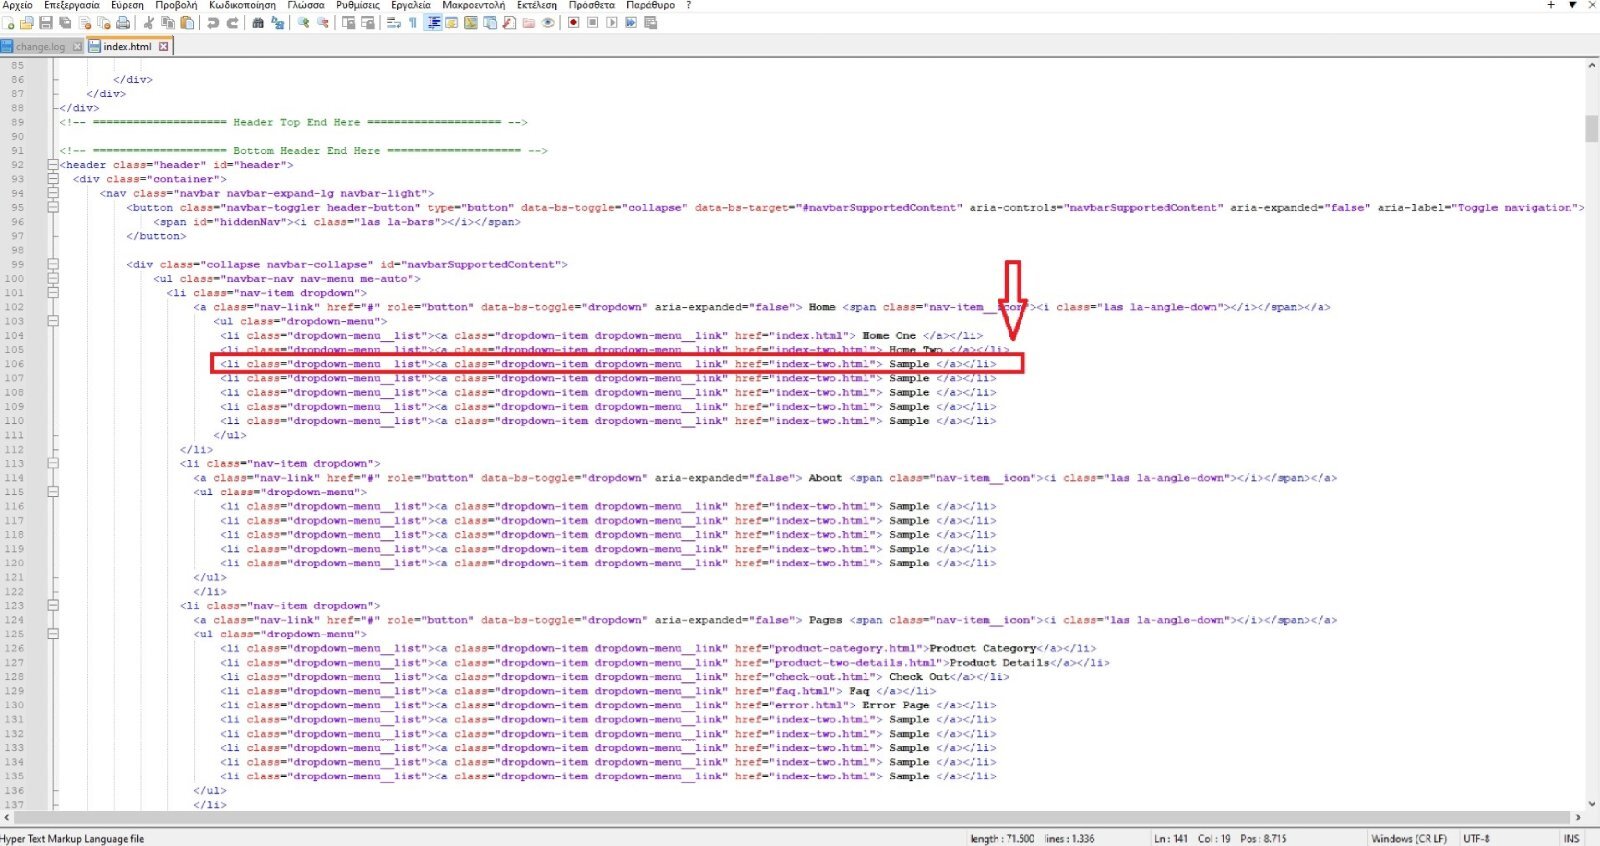Collapse the navbar-nav ul fold line 100
The width and height of the screenshot is (1600, 846).
[53, 278]
